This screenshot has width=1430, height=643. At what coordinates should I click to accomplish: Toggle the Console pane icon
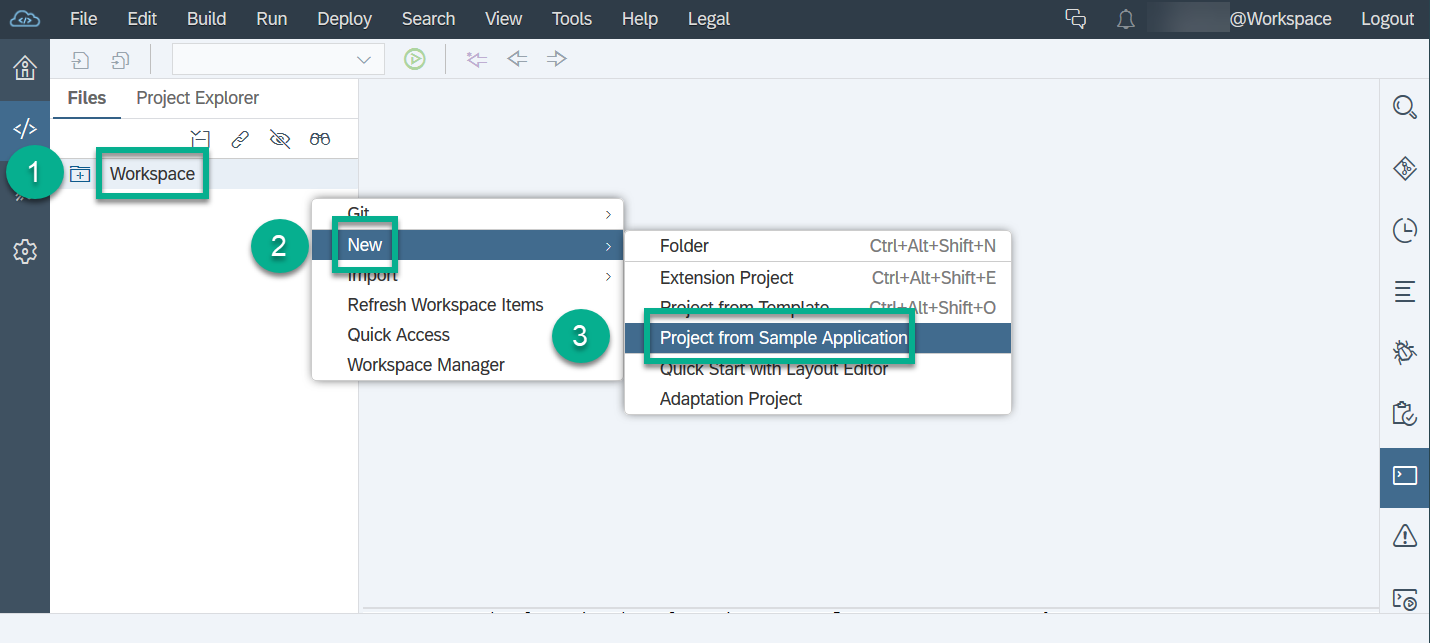1404,475
